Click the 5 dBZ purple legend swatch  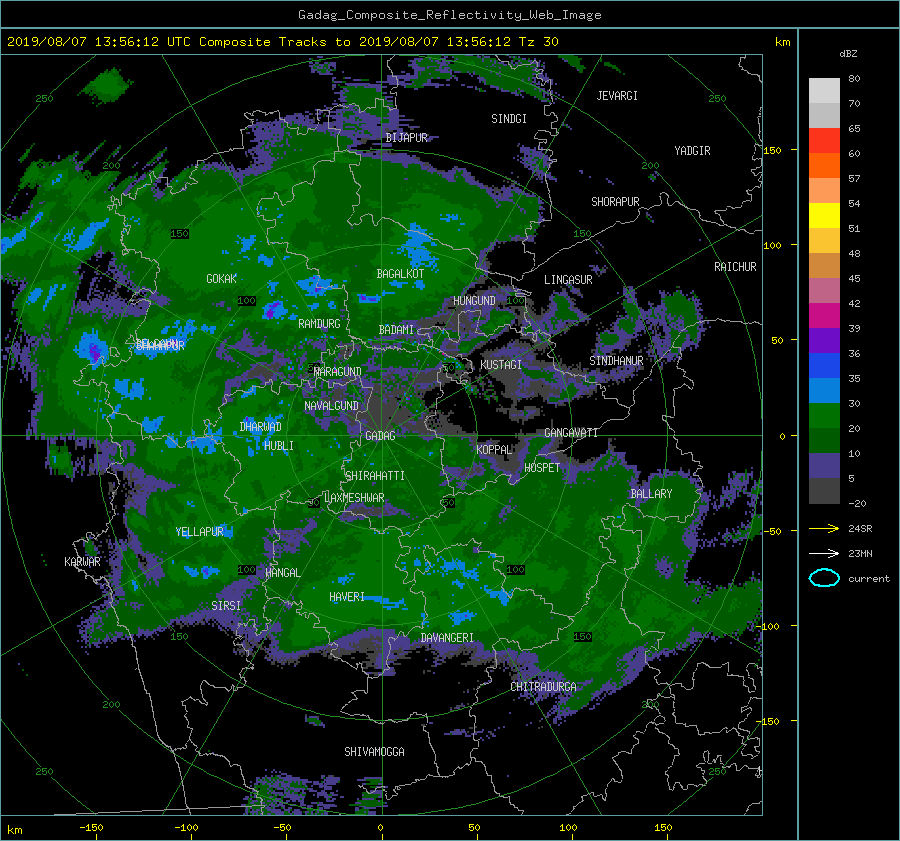click(x=824, y=466)
